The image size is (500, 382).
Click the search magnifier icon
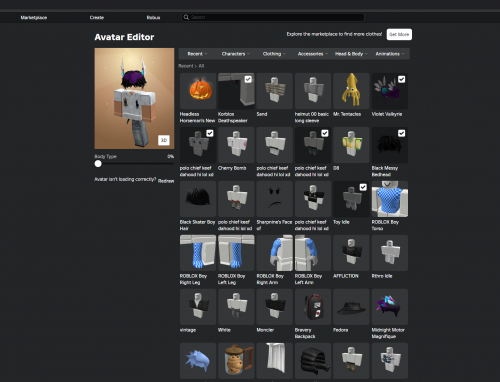click(x=186, y=17)
